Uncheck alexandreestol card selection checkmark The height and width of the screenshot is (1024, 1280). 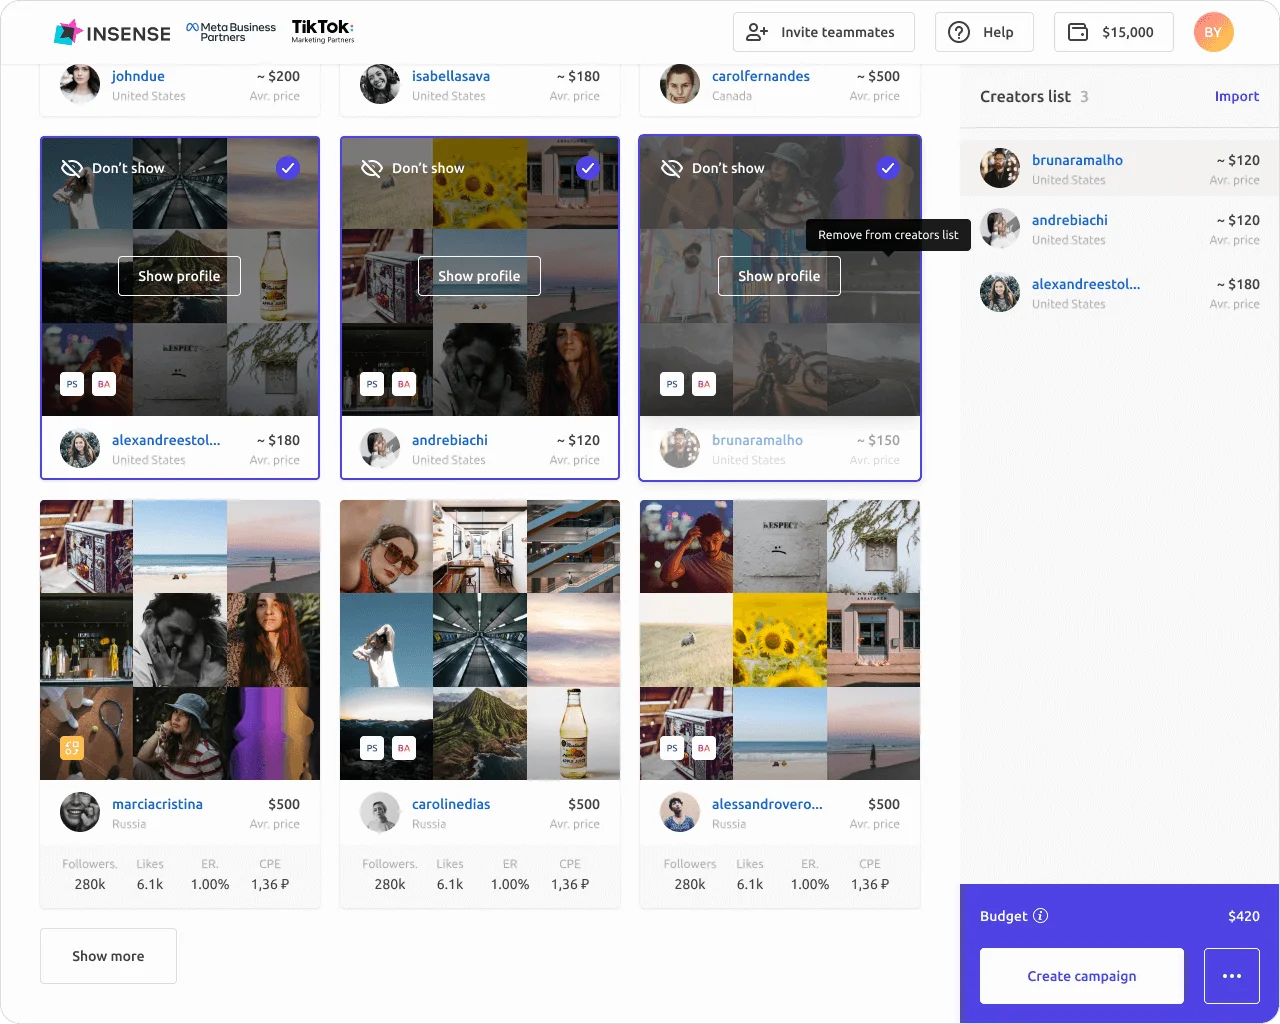pyautogui.click(x=287, y=168)
